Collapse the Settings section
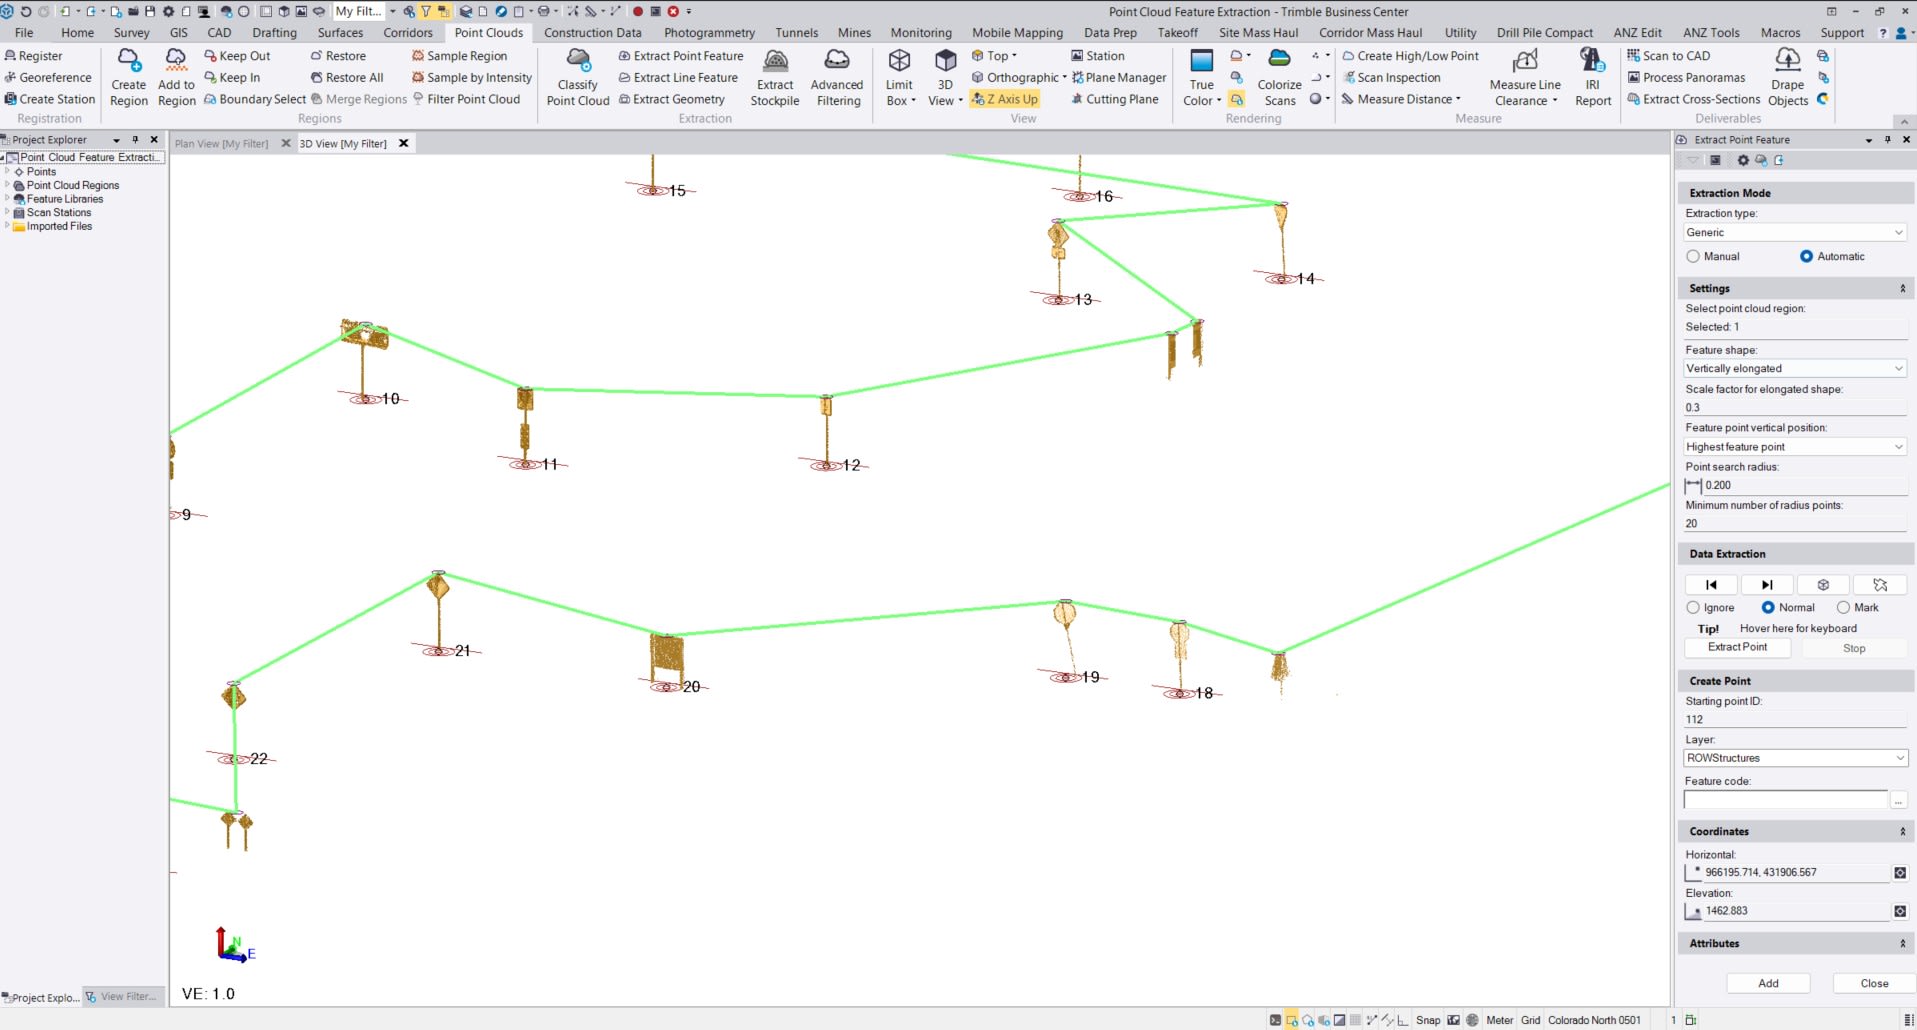This screenshot has height=1030, width=1917. pyautogui.click(x=1902, y=289)
